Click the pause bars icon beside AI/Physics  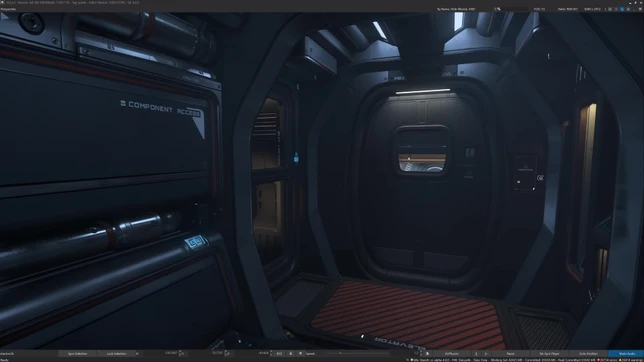pyautogui.click(x=476, y=353)
